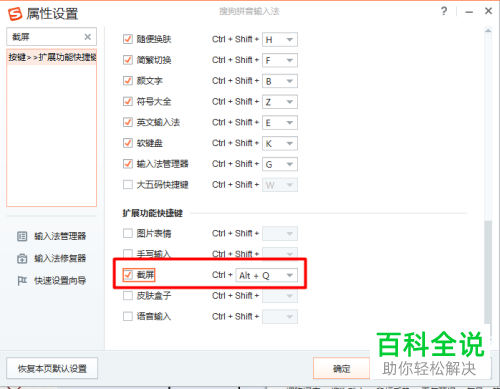
Task: Open the 图片表情 key dropdown
Action: click(x=280, y=234)
